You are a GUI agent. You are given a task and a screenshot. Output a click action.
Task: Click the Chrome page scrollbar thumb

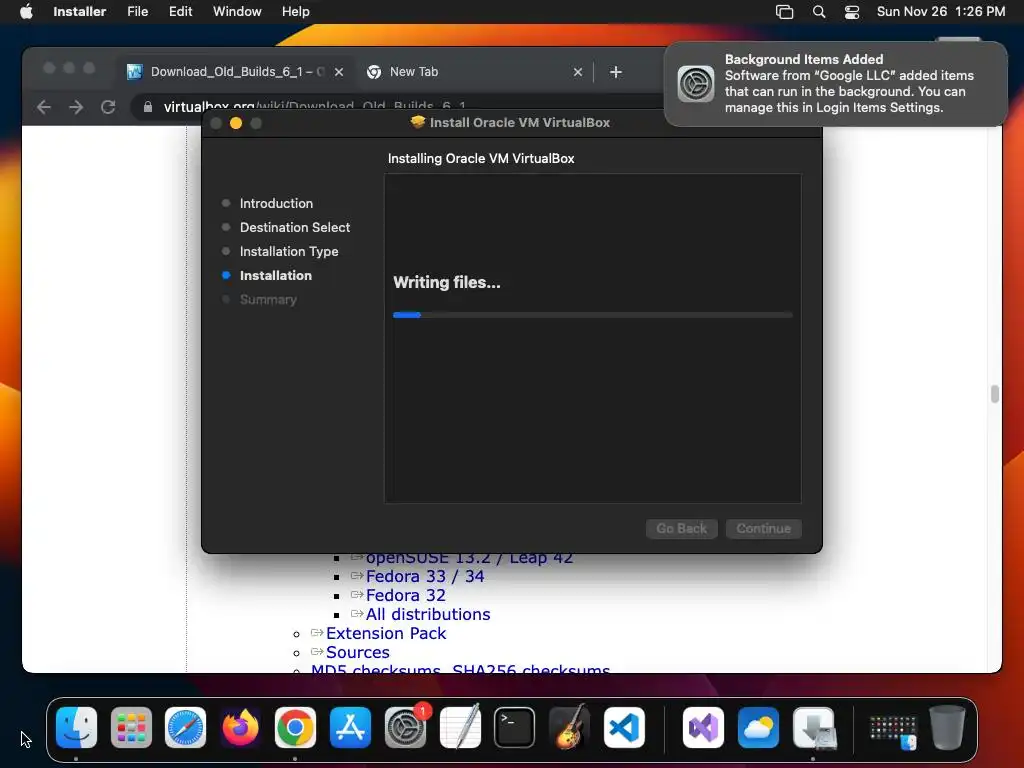[x=995, y=394]
